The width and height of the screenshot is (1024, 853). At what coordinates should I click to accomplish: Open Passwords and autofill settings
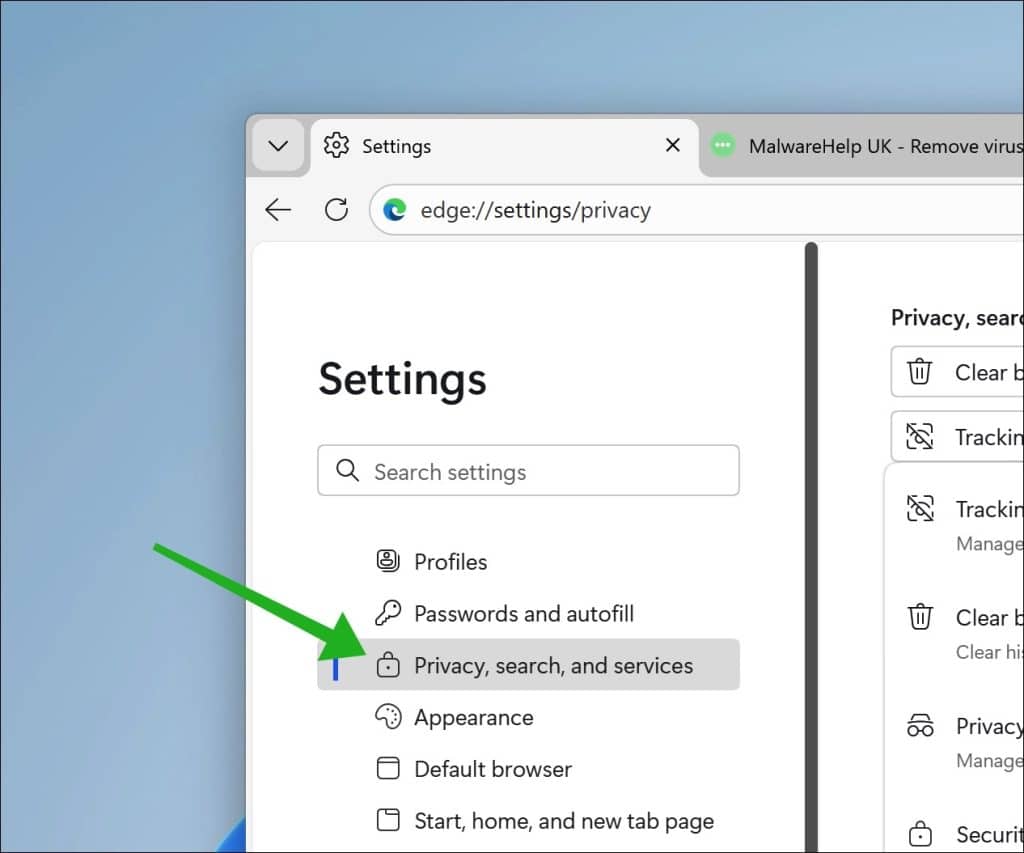(x=524, y=613)
